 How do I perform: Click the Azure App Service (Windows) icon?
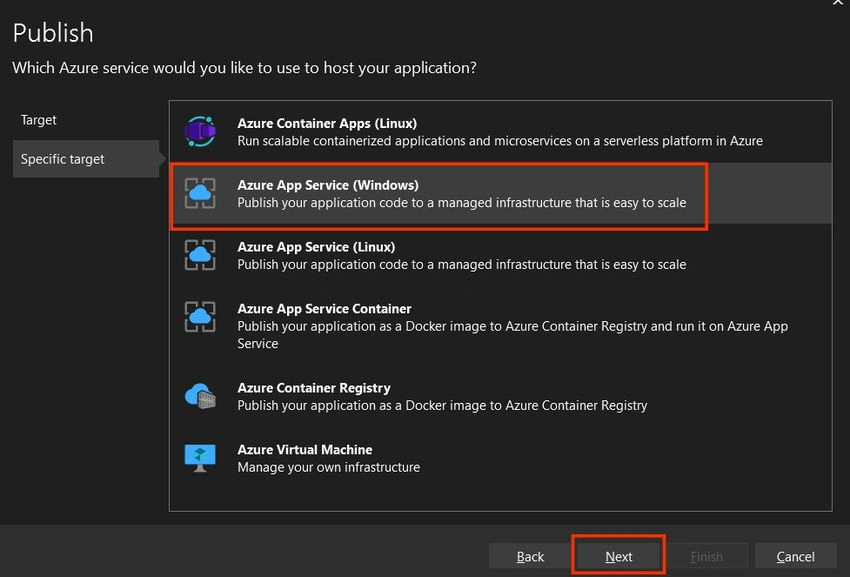(200, 193)
